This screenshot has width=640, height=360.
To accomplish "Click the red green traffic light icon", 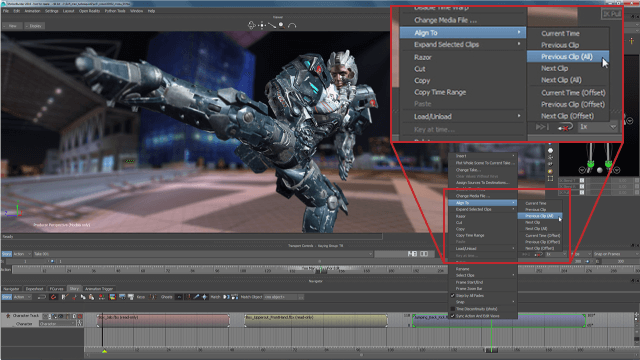I will click(101, 297).
